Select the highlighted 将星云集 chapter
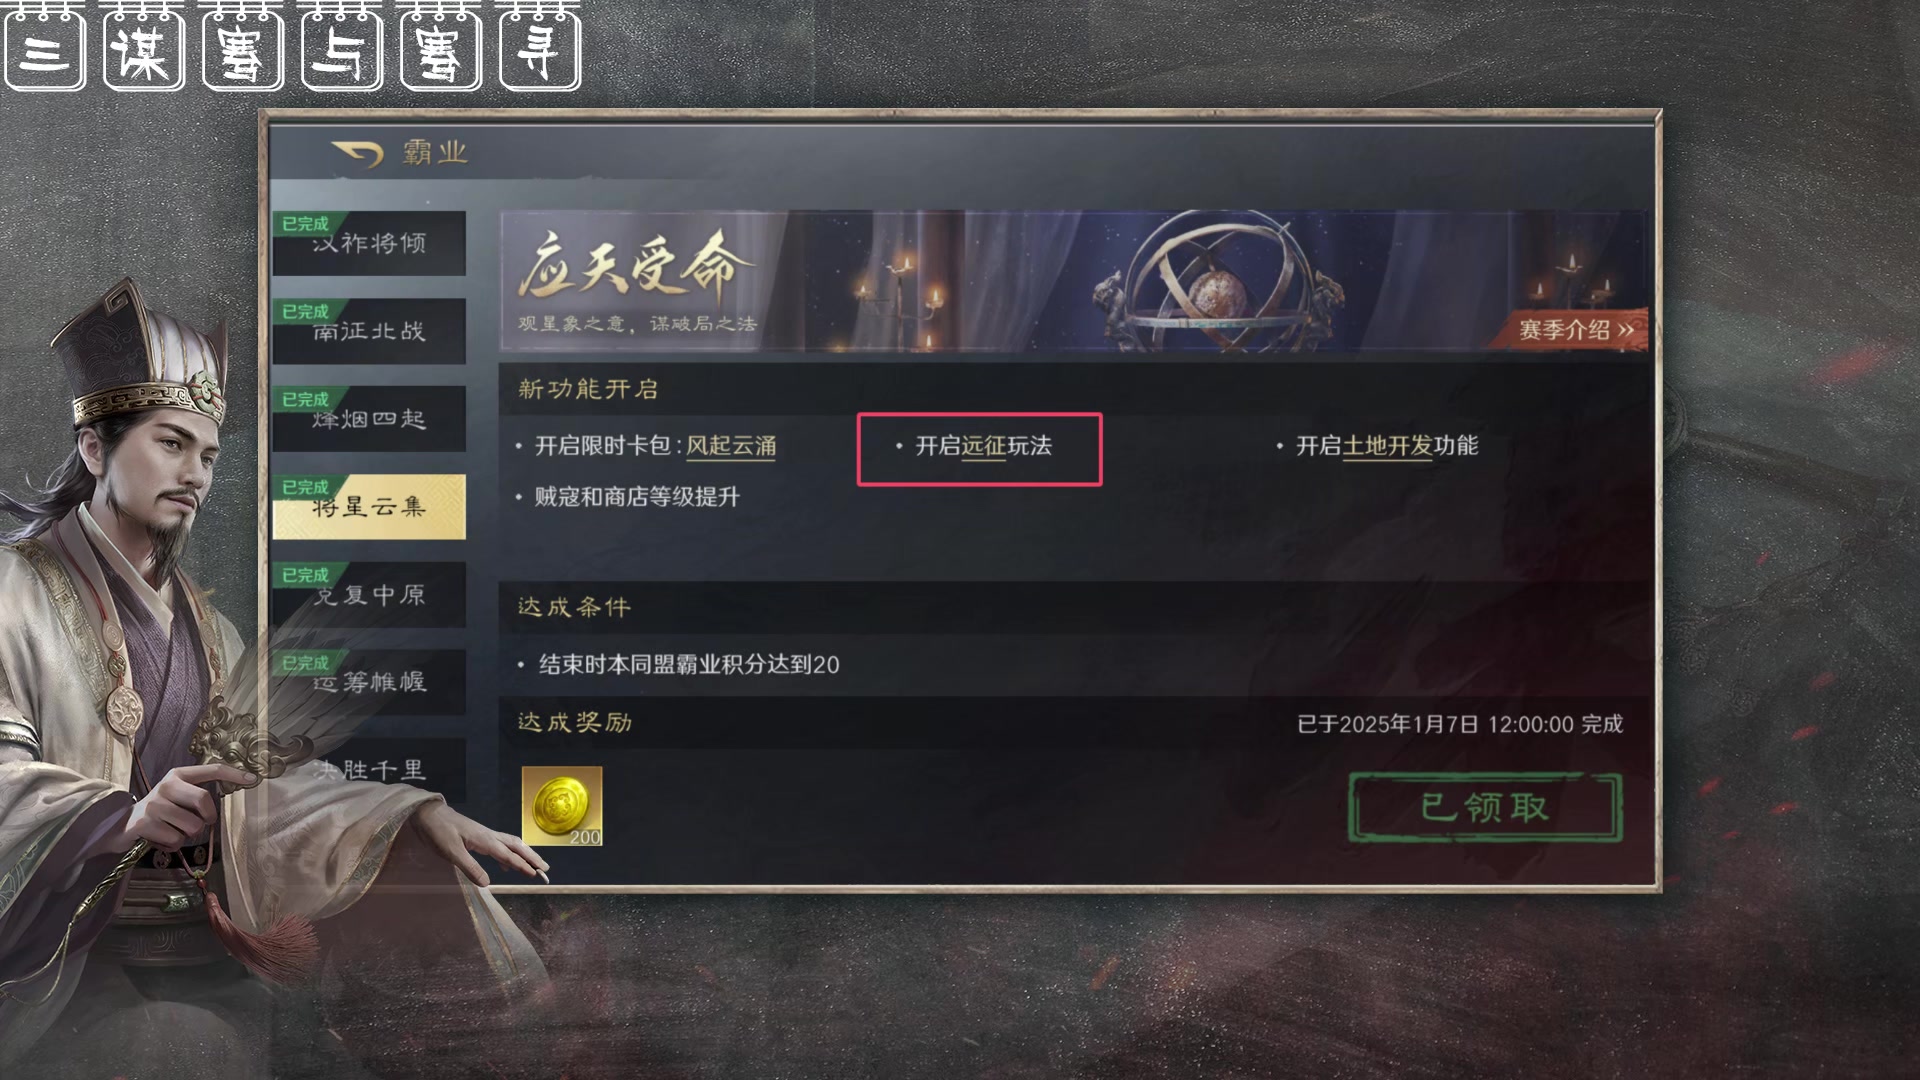The height and width of the screenshot is (1080, 1920). pyautogui.click(x=369, y=507)
